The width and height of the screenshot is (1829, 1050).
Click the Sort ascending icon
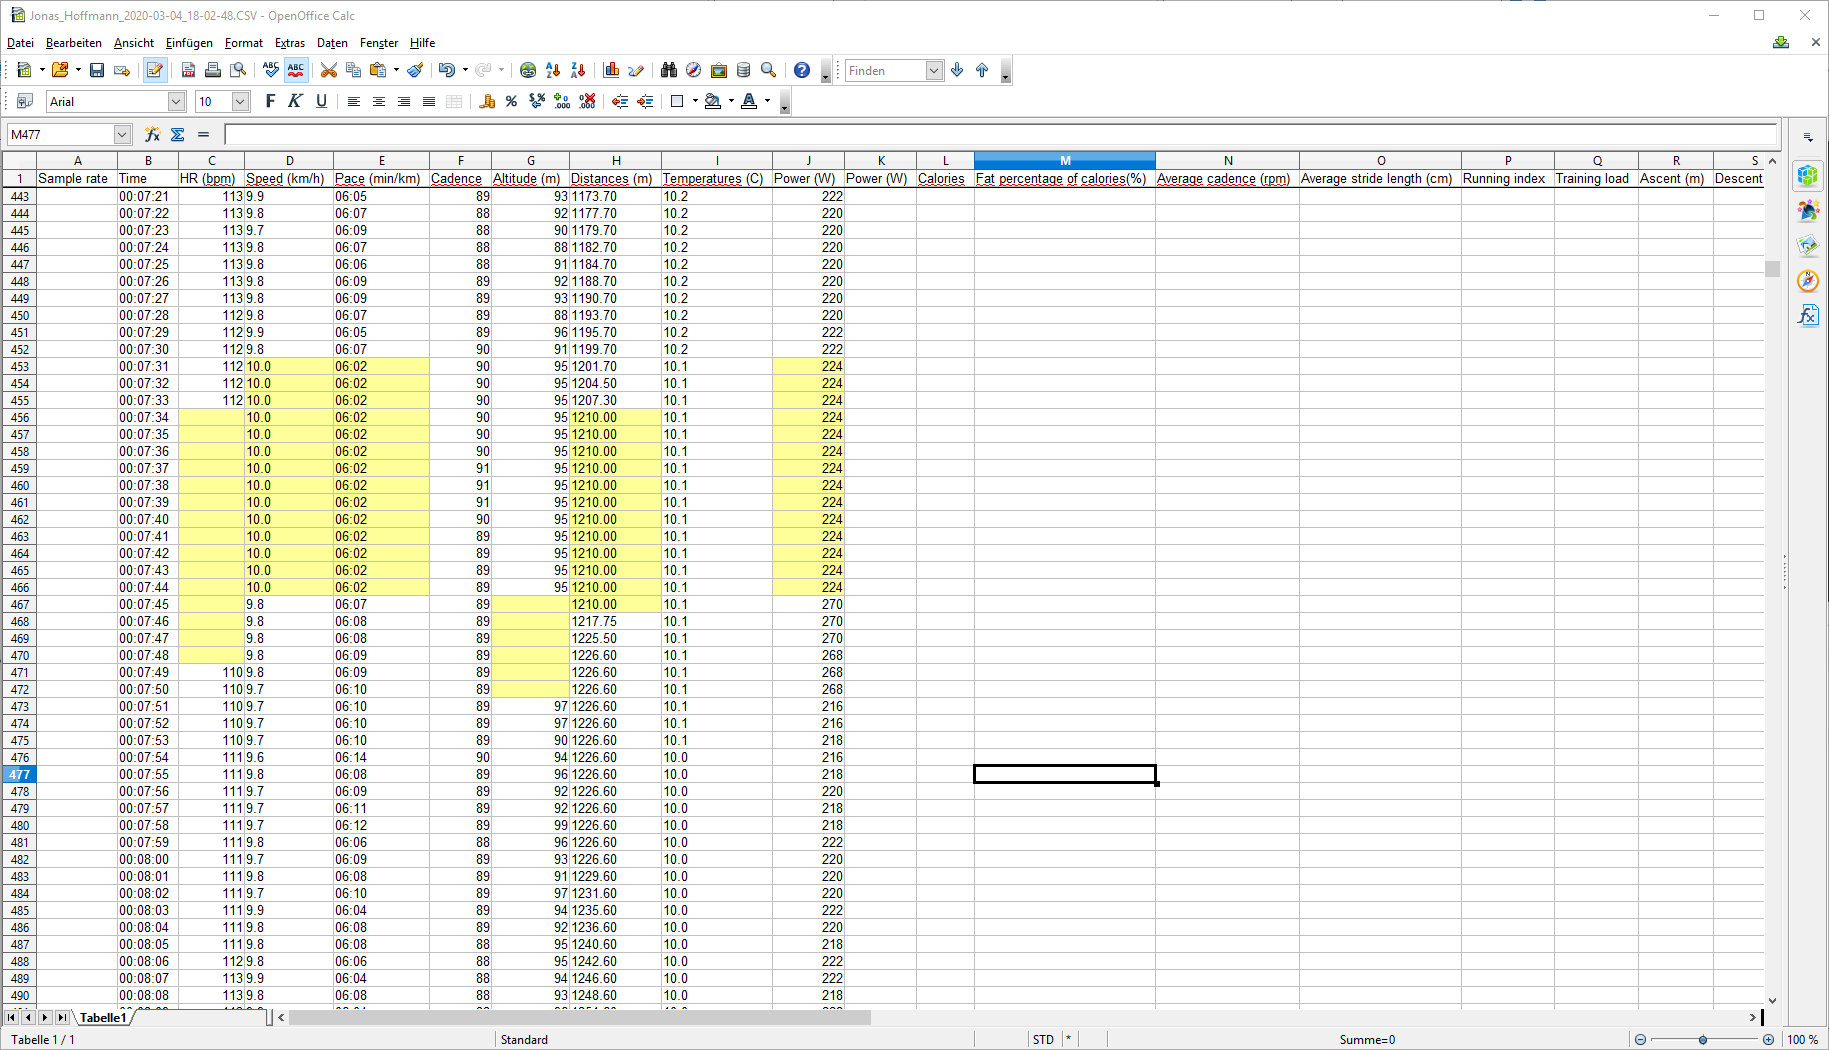553,70
